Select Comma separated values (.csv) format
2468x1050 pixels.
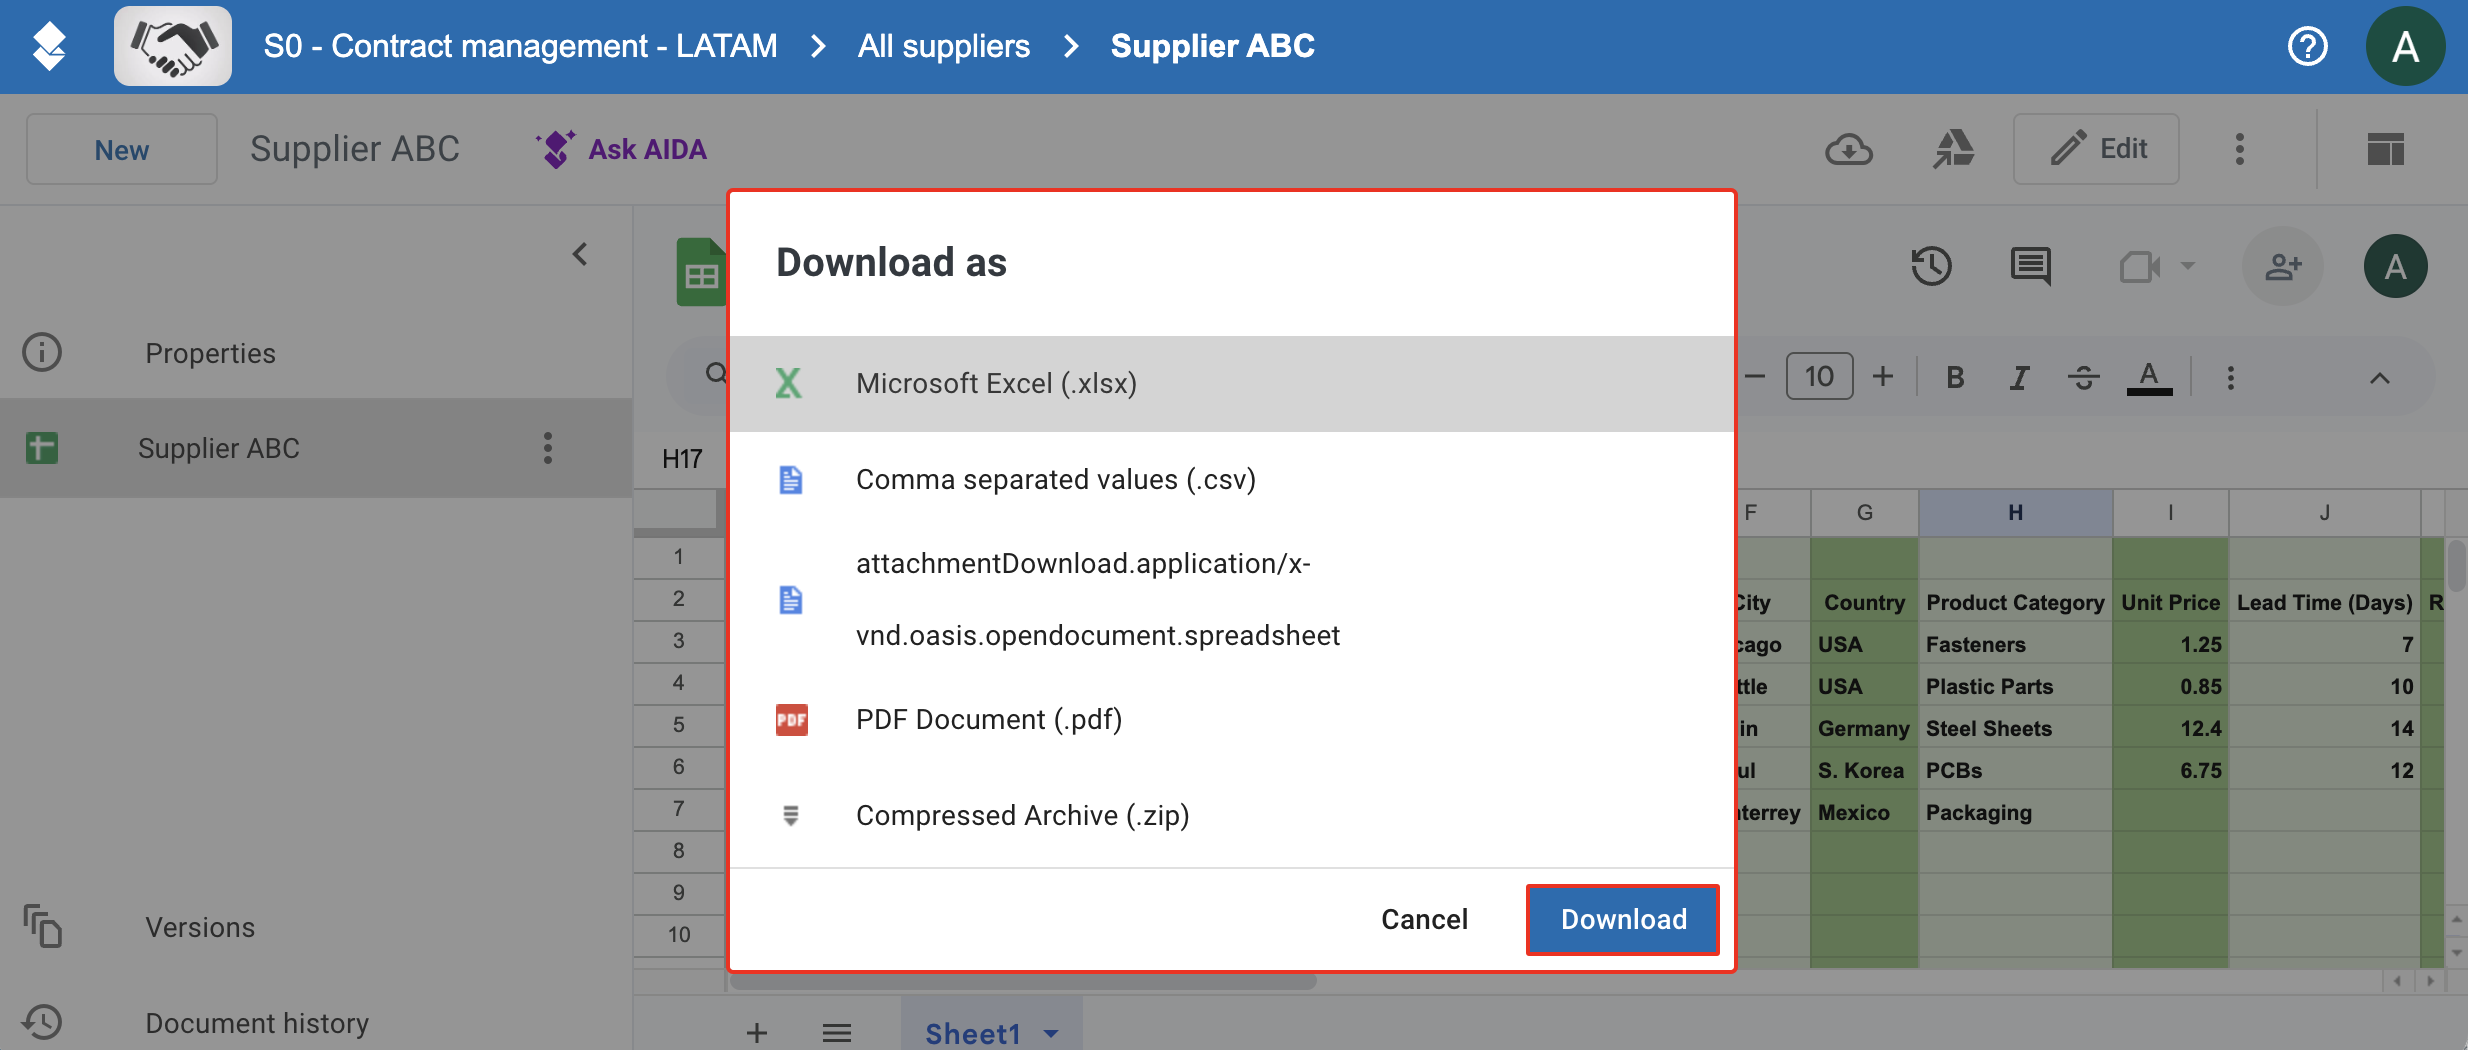1232,480
